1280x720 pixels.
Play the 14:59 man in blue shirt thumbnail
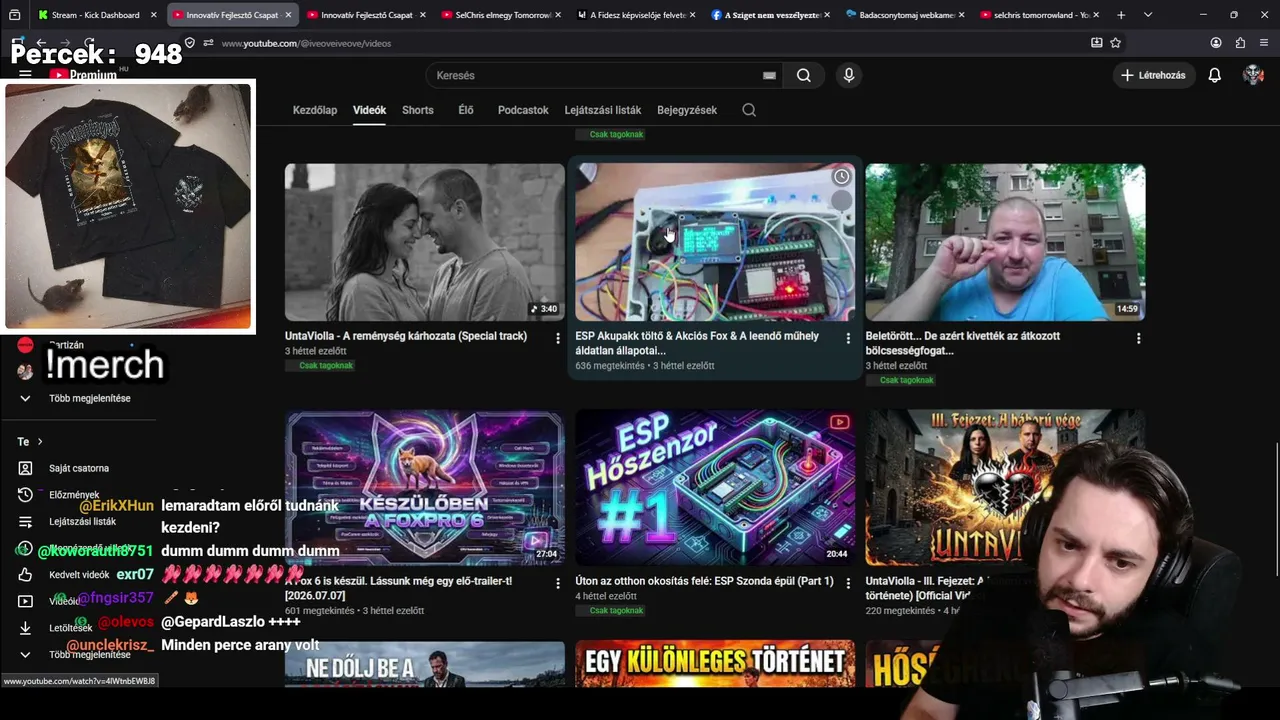coord(1005,242)
